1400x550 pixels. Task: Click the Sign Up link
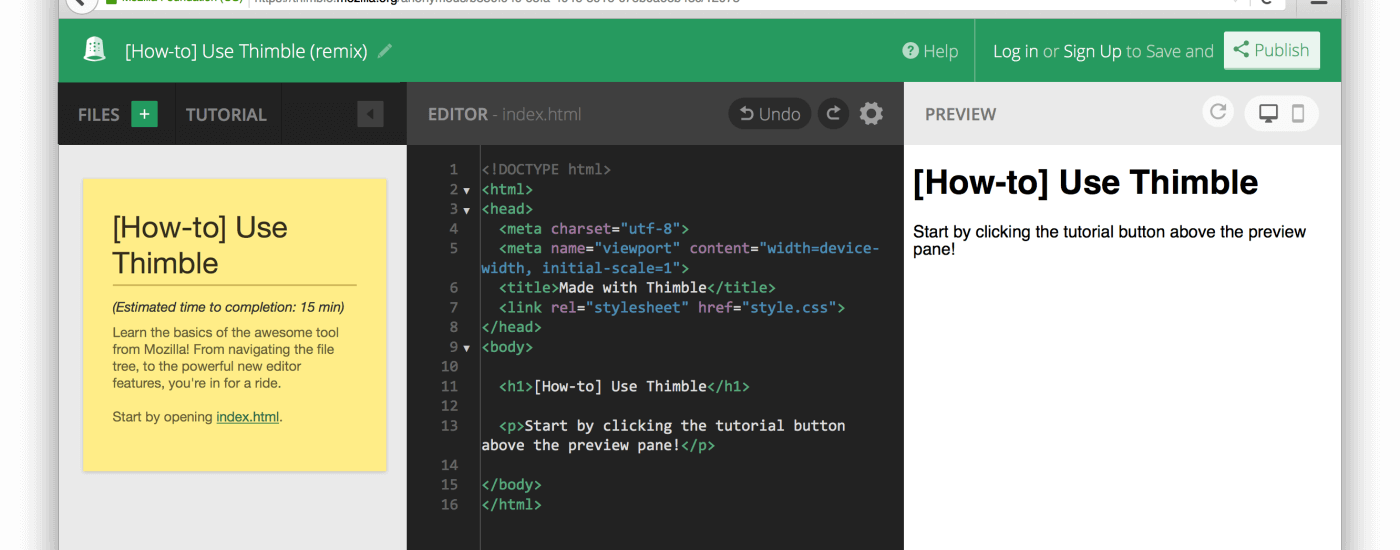pos(1092,51)
